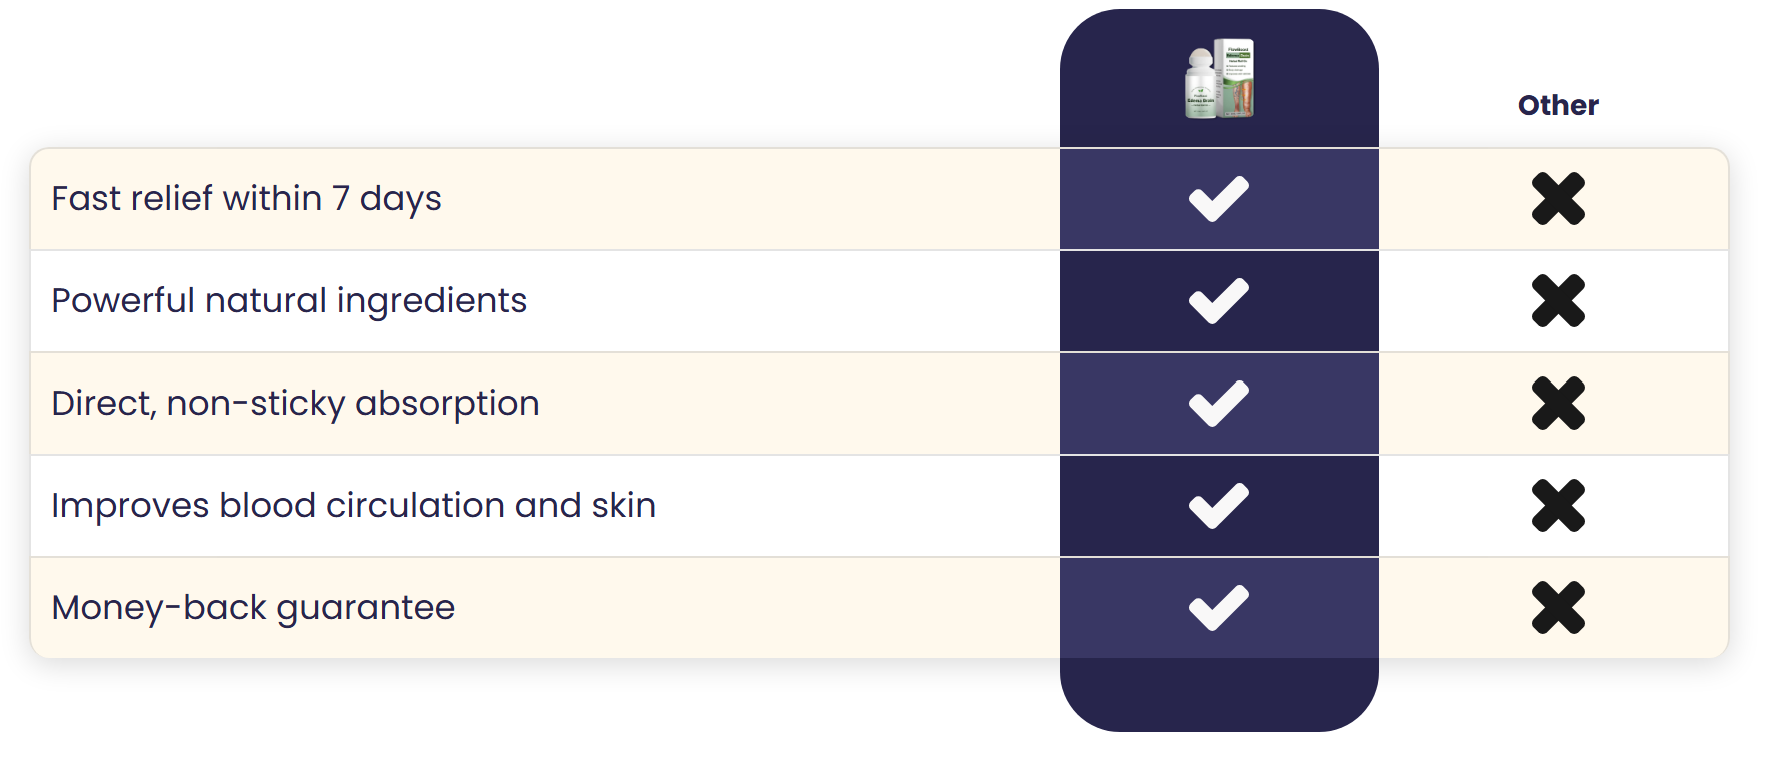
Task: Click checkmark for Fast relief within 7 days
Action: point(1219,198)
